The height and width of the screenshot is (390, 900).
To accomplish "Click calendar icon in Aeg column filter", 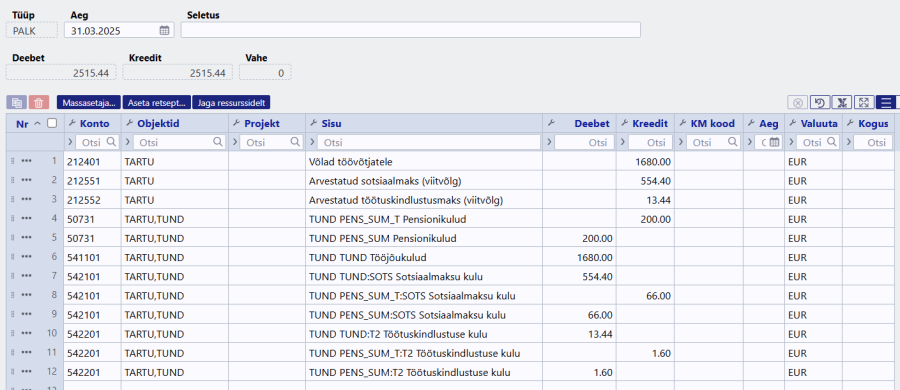I will coord(774,142).
